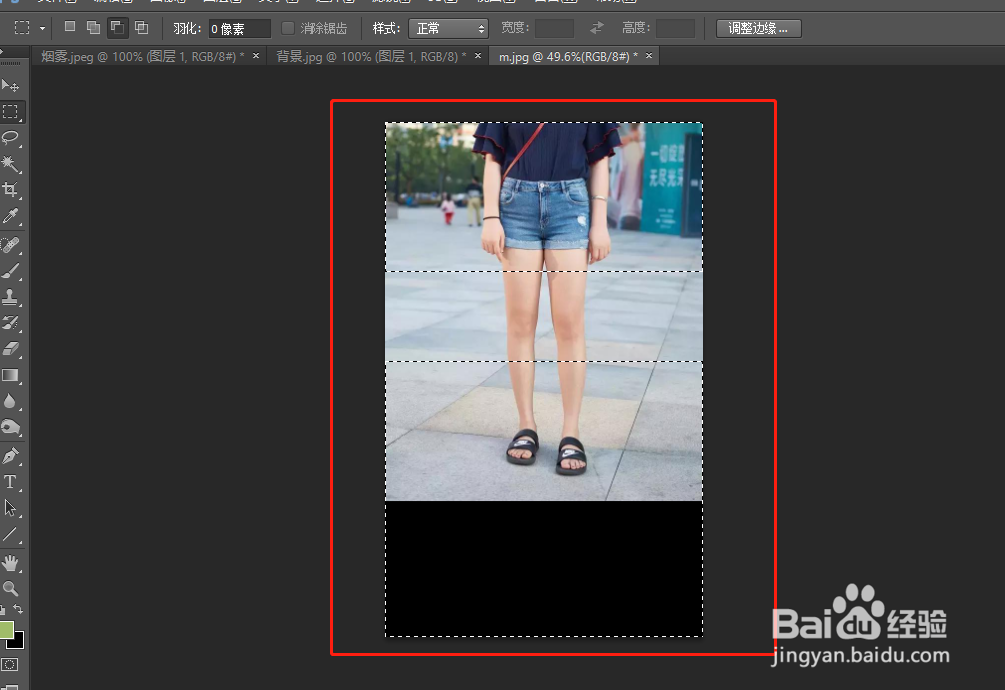Open the Style dropdown showing 正常
1005x690 pixels.
(449, 28)
